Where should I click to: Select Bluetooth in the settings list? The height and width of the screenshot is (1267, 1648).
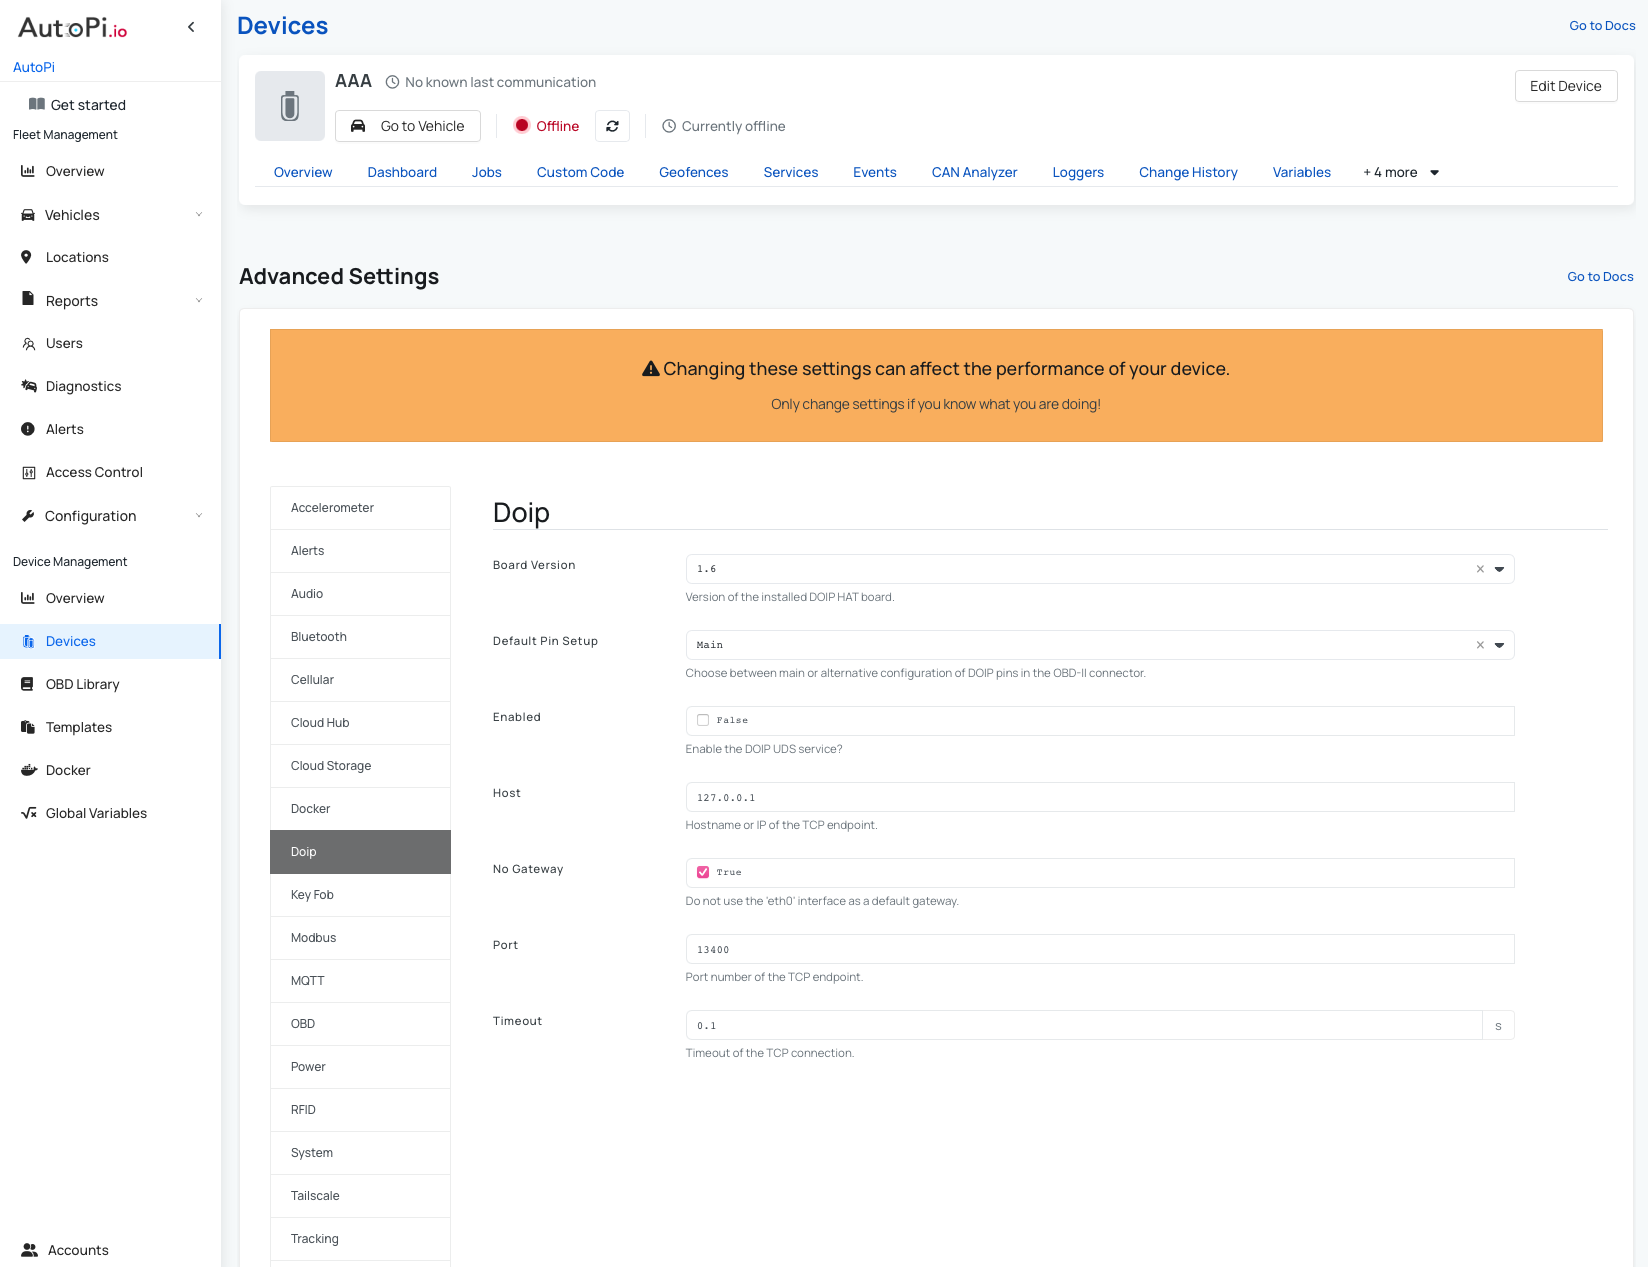tap(360, 637)
